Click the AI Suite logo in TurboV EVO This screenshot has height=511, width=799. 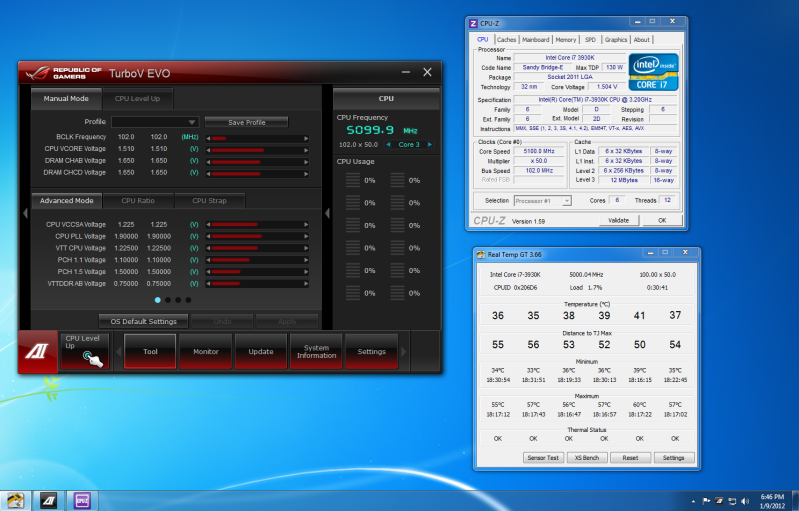click(x=38, y=351)
